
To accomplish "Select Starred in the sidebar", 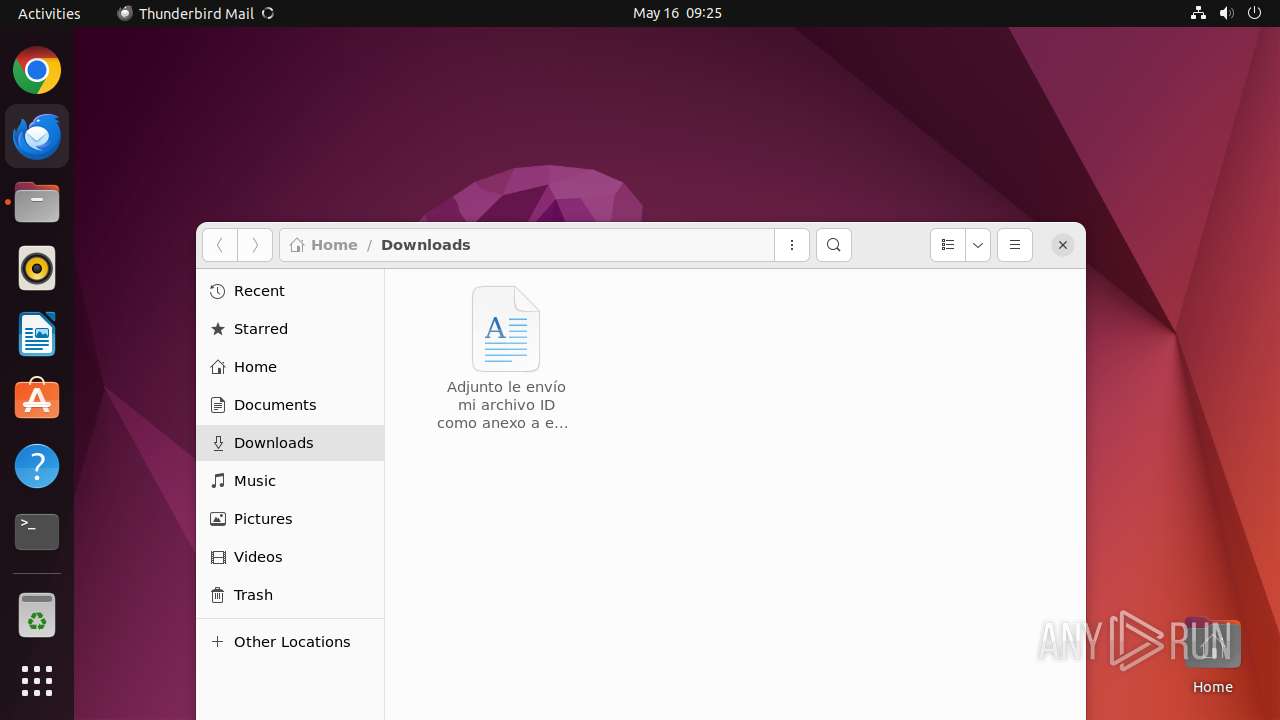I will [290, 329].
